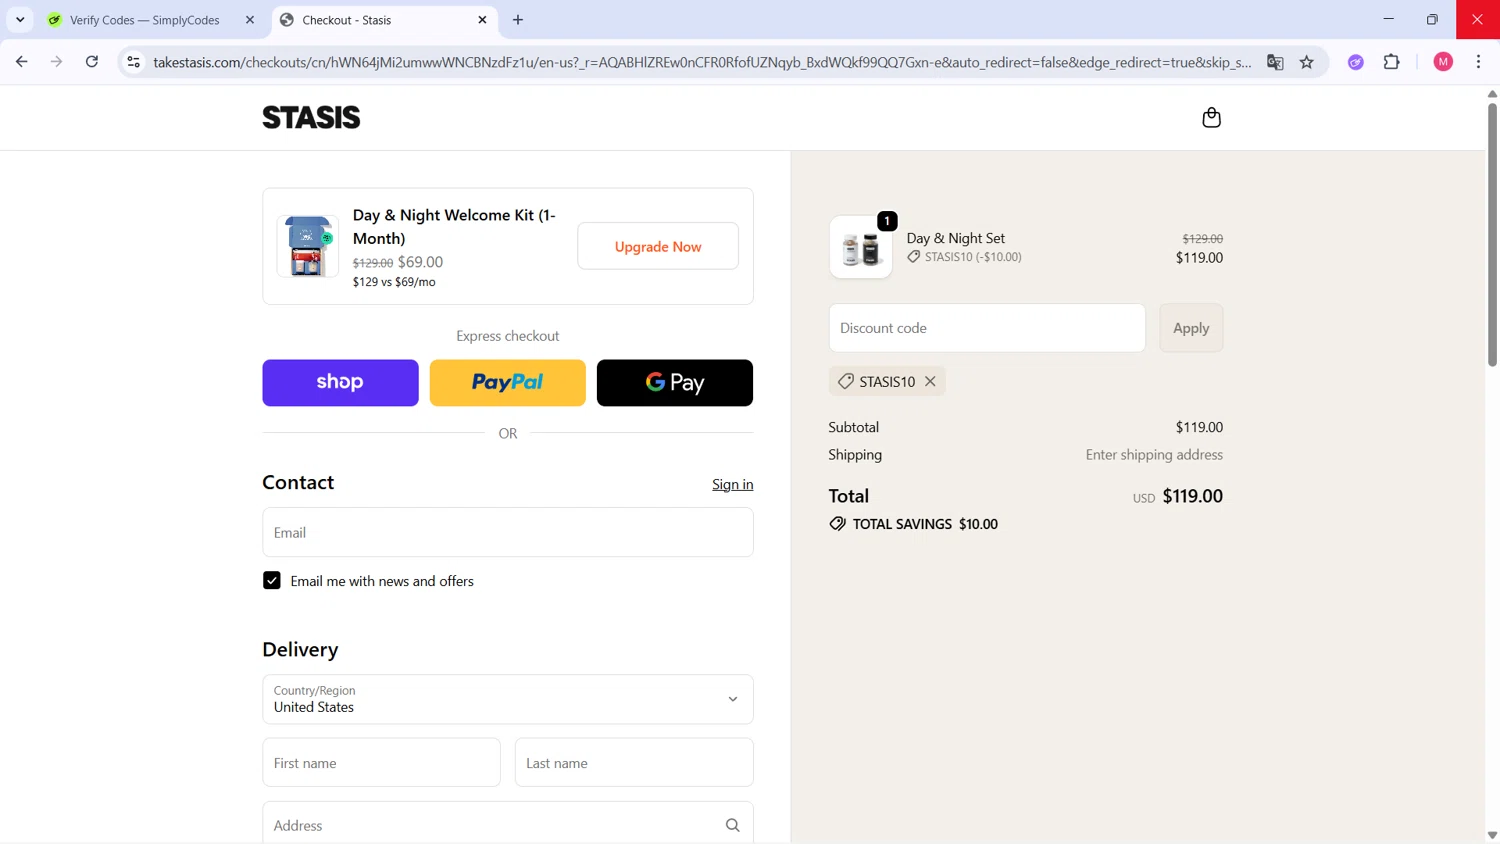Uncheck Email me with news and offers
This screenshot has height=844, width=1500.
(272, 581)
